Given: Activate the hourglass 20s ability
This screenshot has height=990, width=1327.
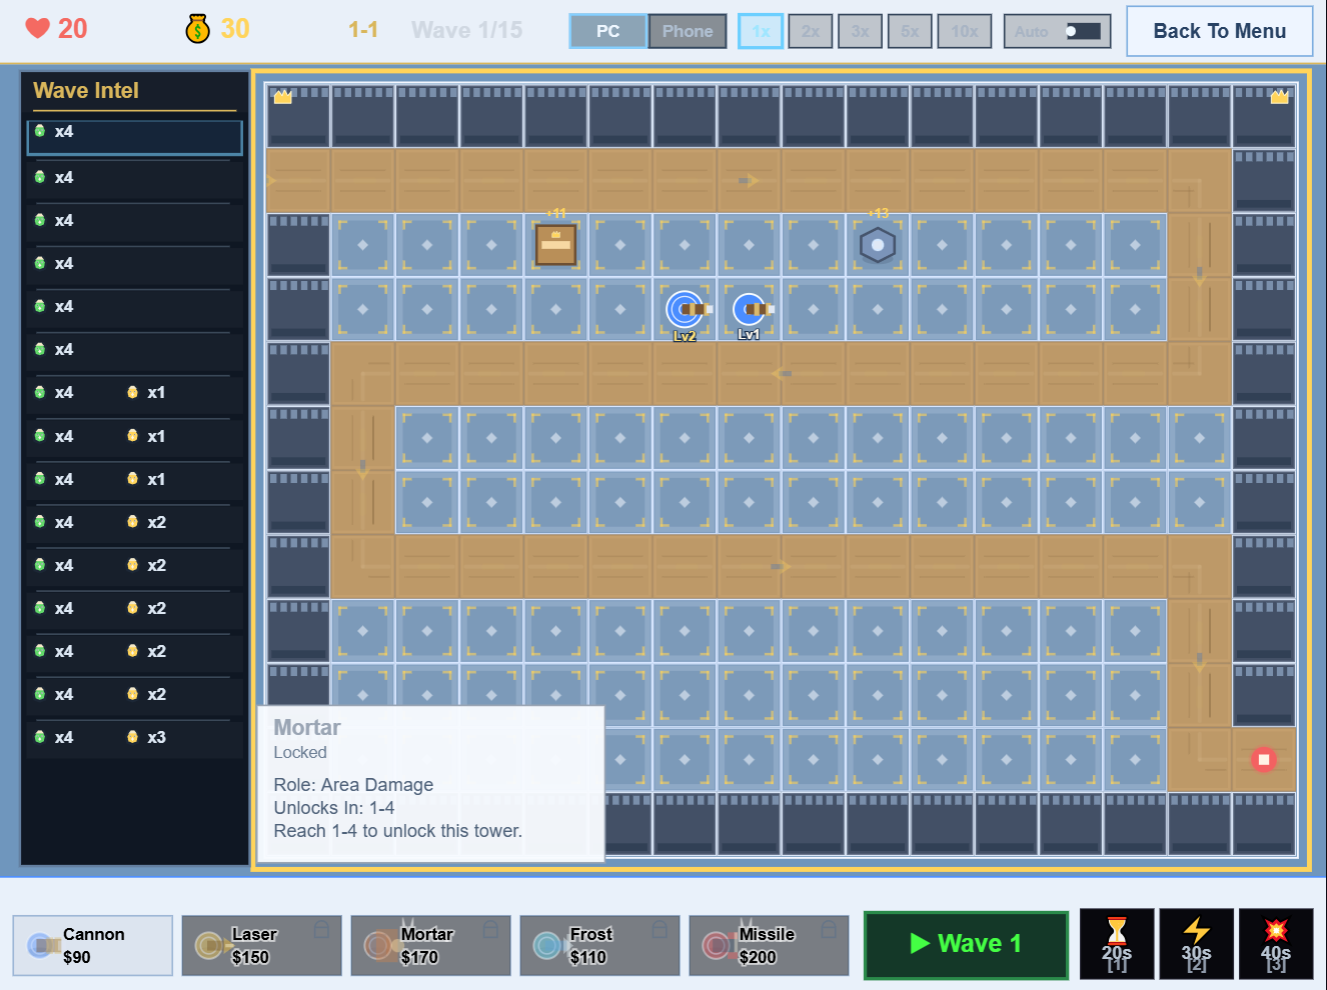Looking at the screenshot, I should 1116,944.
